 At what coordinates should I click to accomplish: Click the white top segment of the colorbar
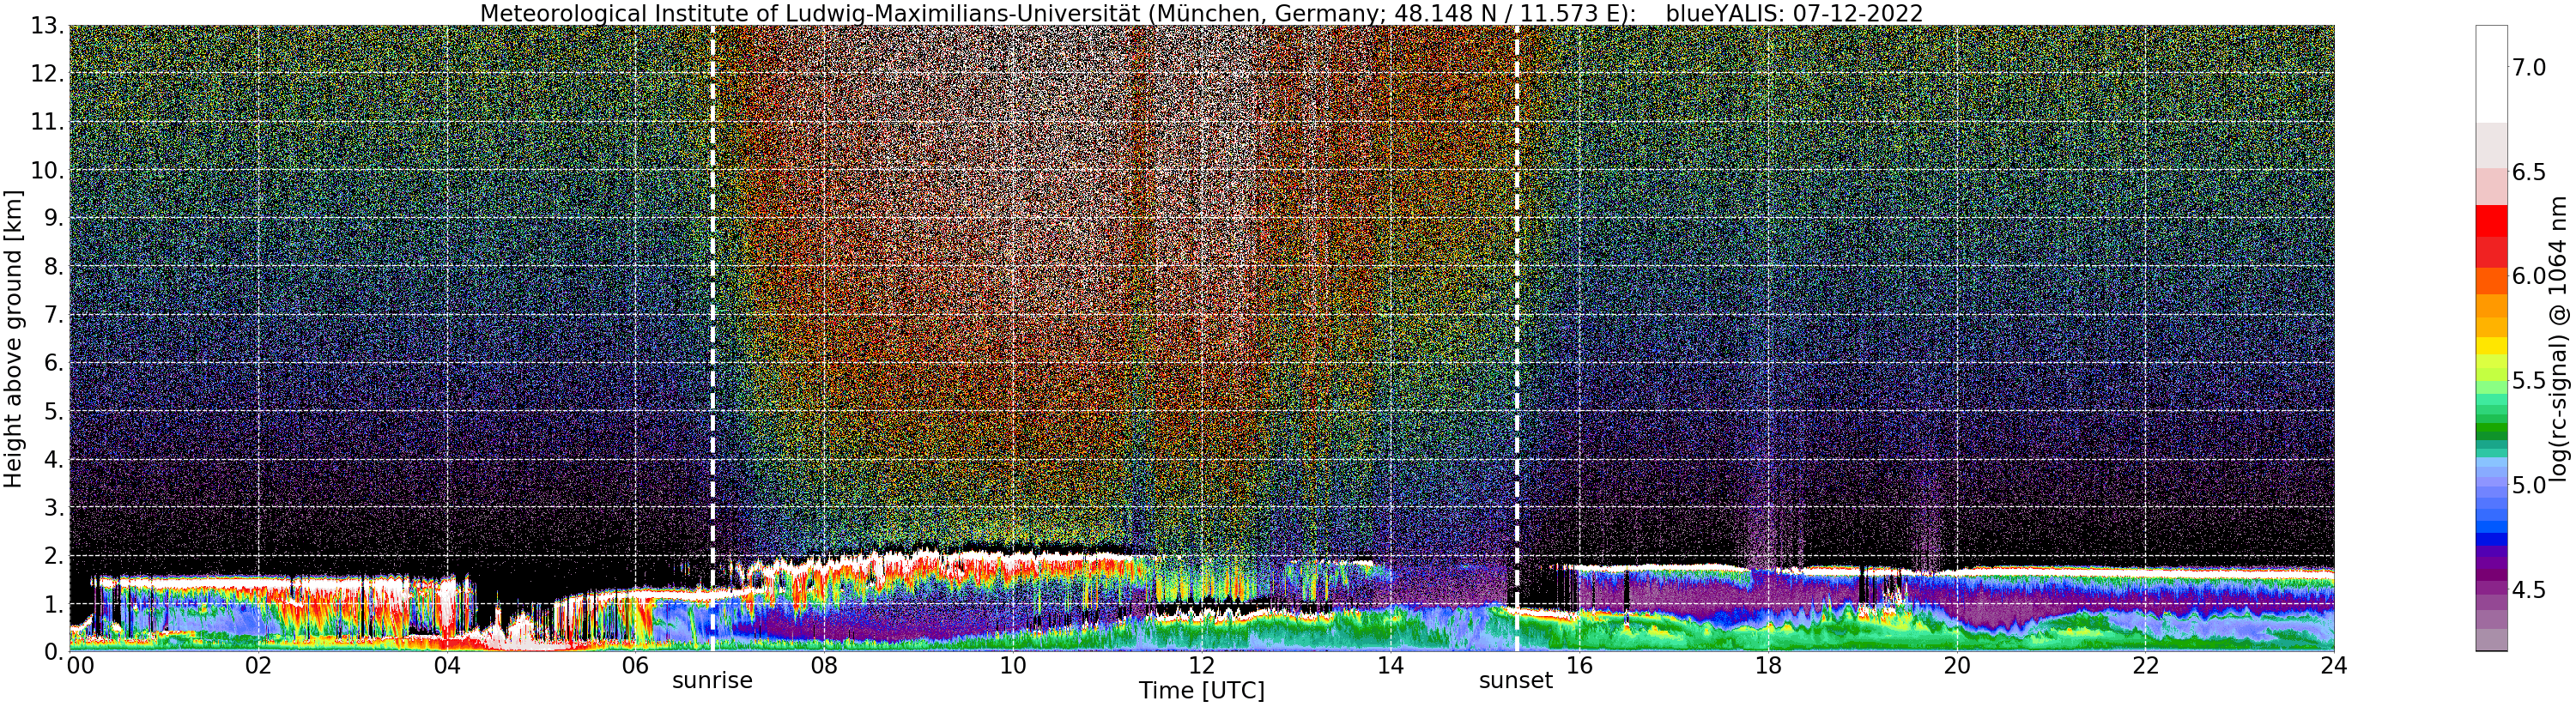[2491, 74]
